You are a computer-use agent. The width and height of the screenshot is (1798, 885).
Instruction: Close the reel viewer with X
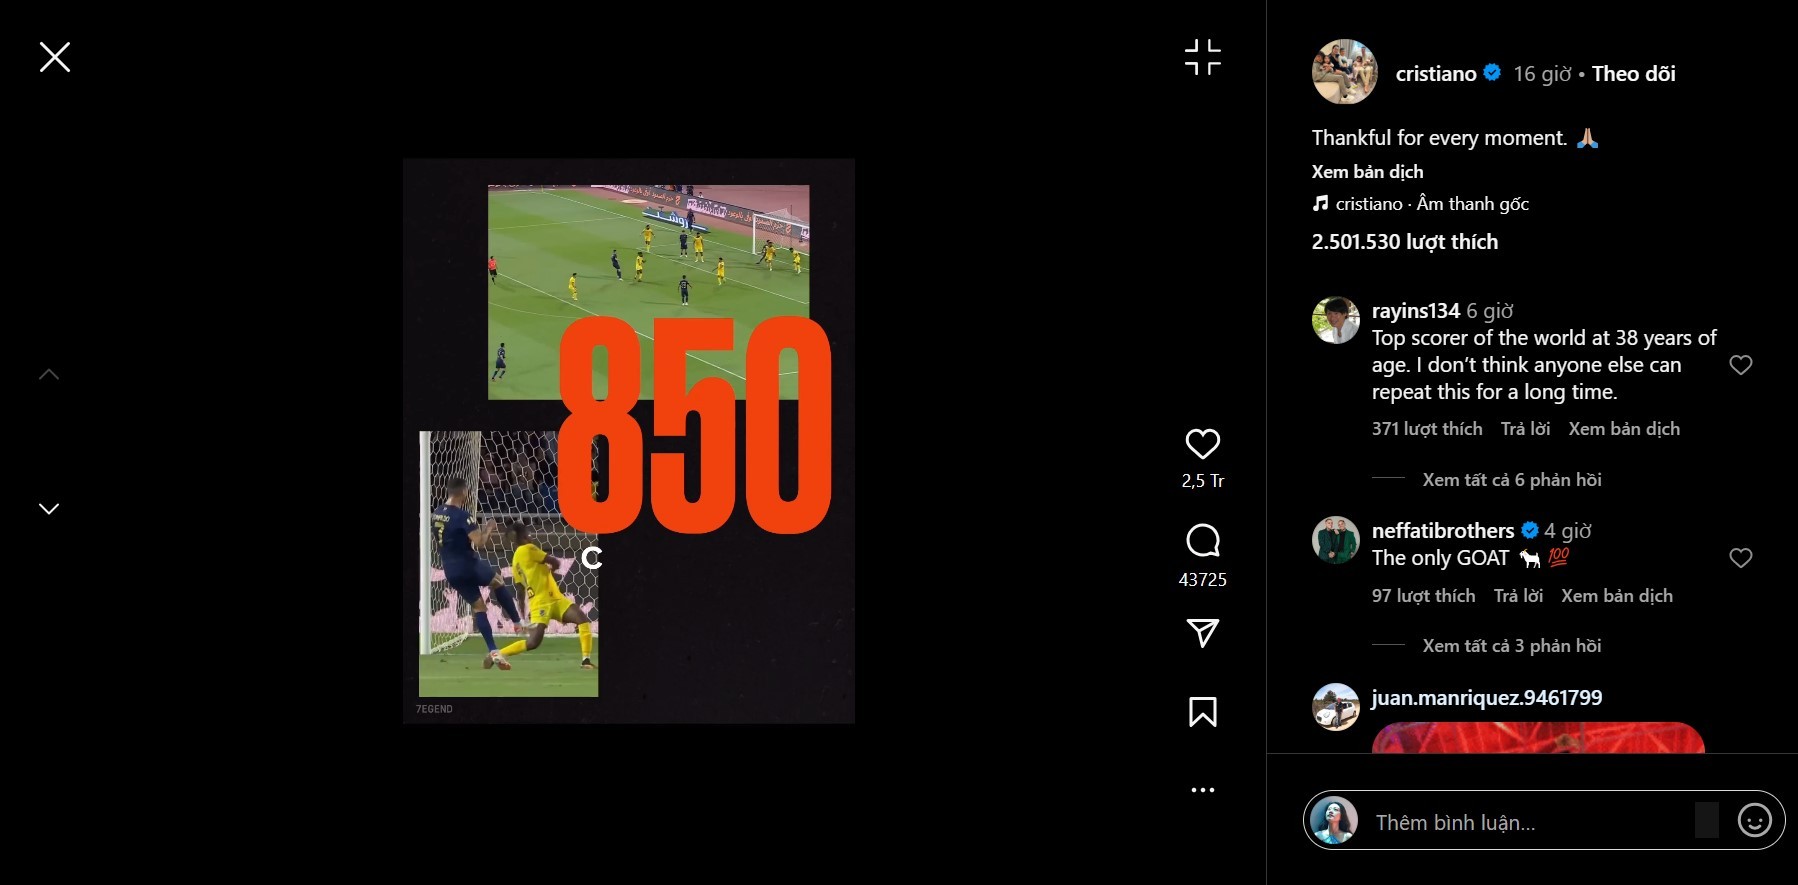[x=55, y=57]
